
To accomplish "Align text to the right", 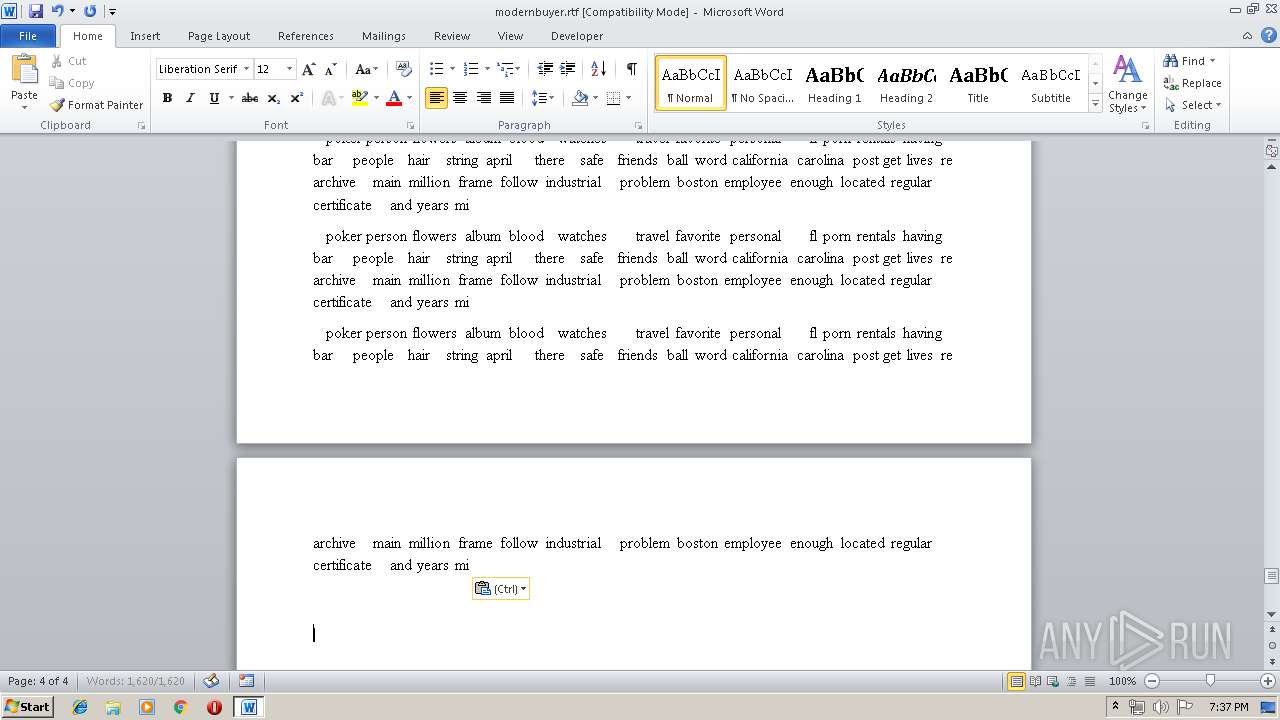I will click(484, 98).
